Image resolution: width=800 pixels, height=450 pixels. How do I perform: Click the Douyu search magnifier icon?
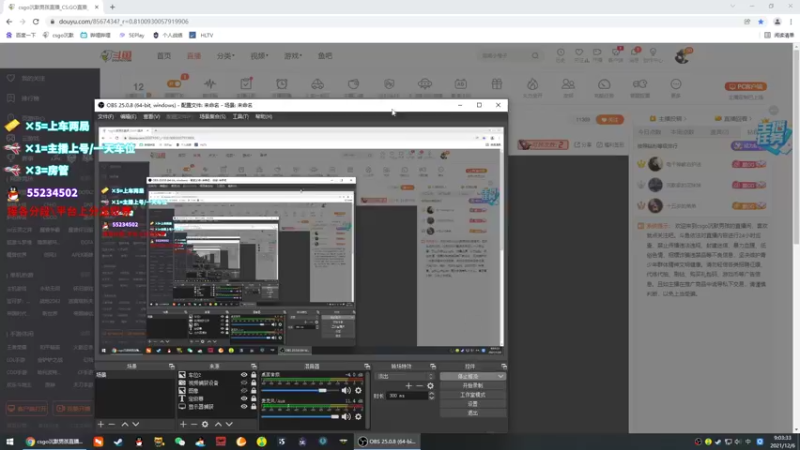pos(535,56)
